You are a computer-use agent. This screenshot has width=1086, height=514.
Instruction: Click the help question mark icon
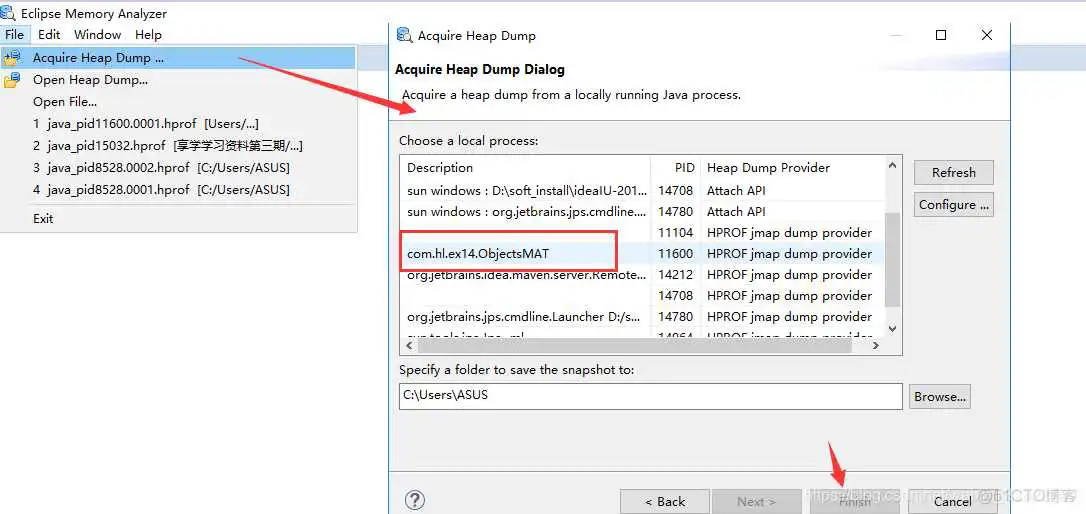click(415, 501)
